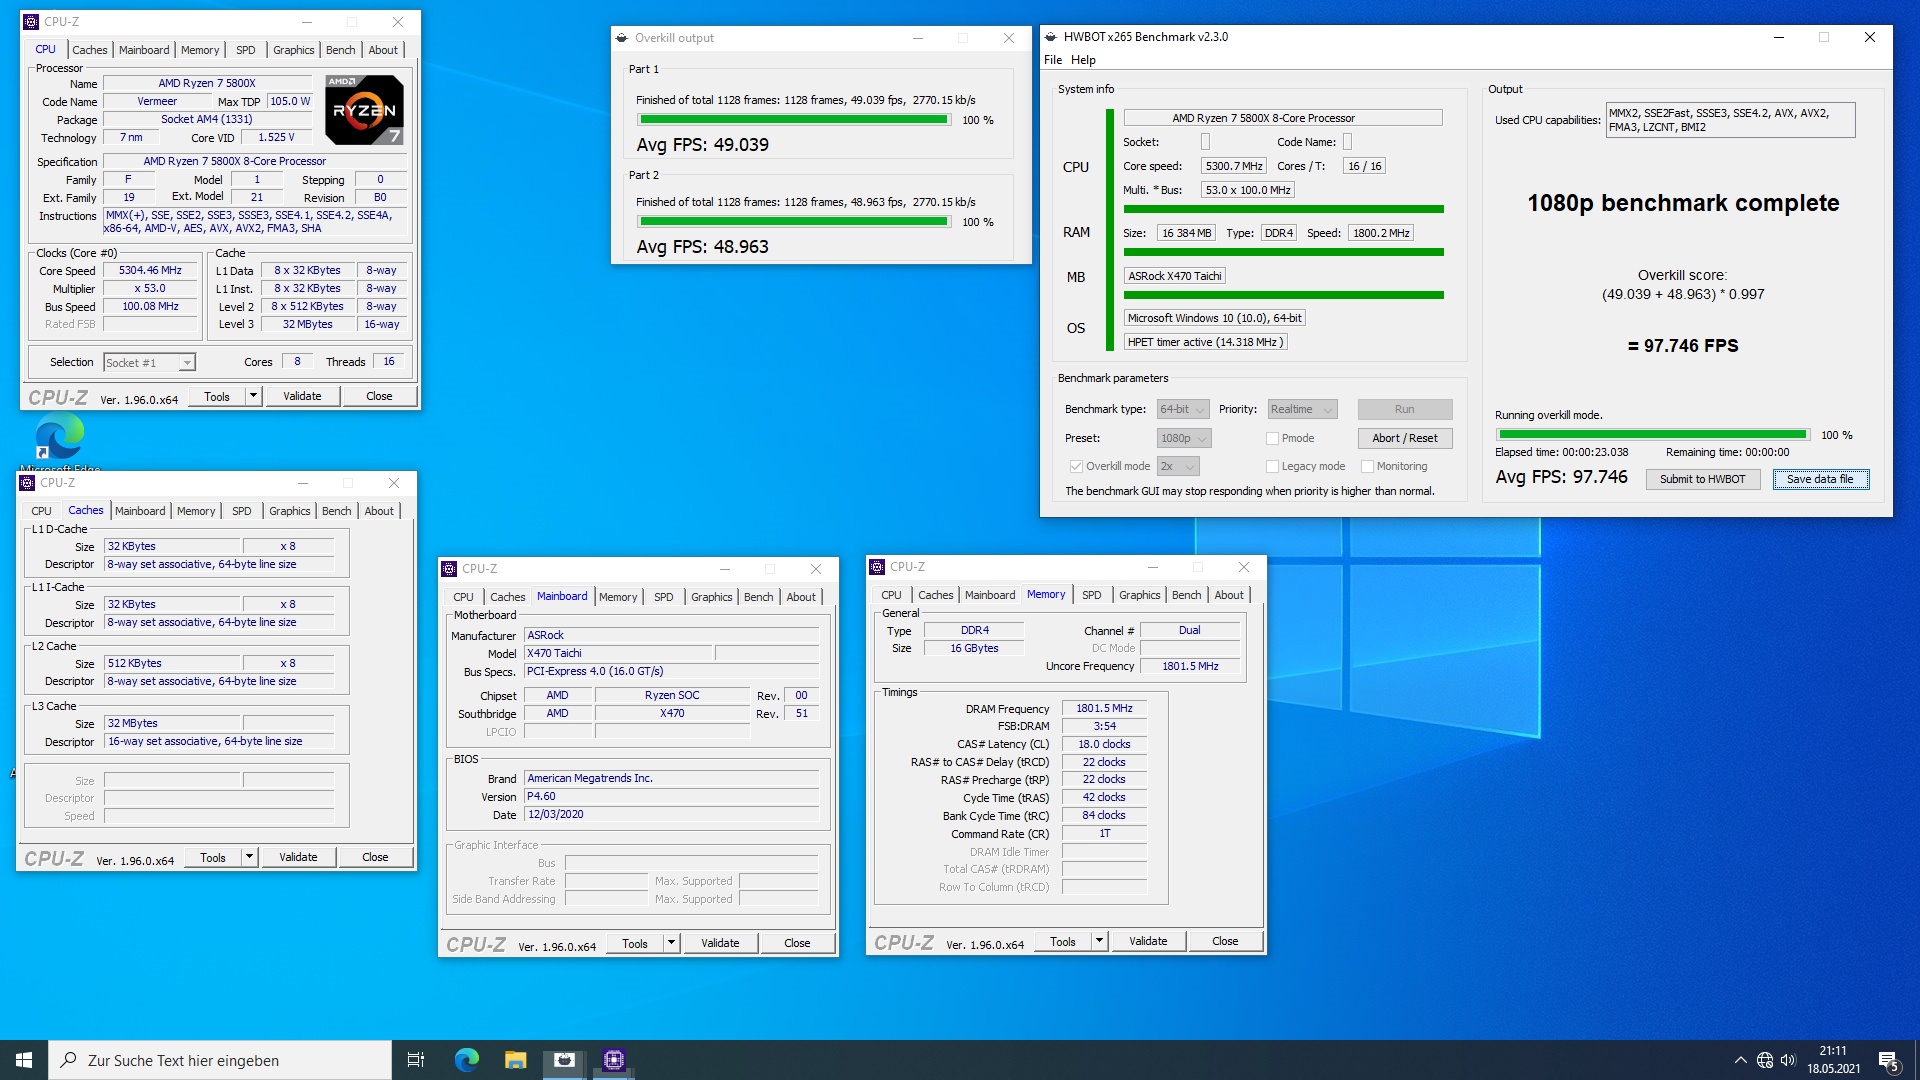The height and width of the screenshot is (1080, 1920).
Task: Open the Benchmark type 64-bit dropdown
Action: [1183, 409]
